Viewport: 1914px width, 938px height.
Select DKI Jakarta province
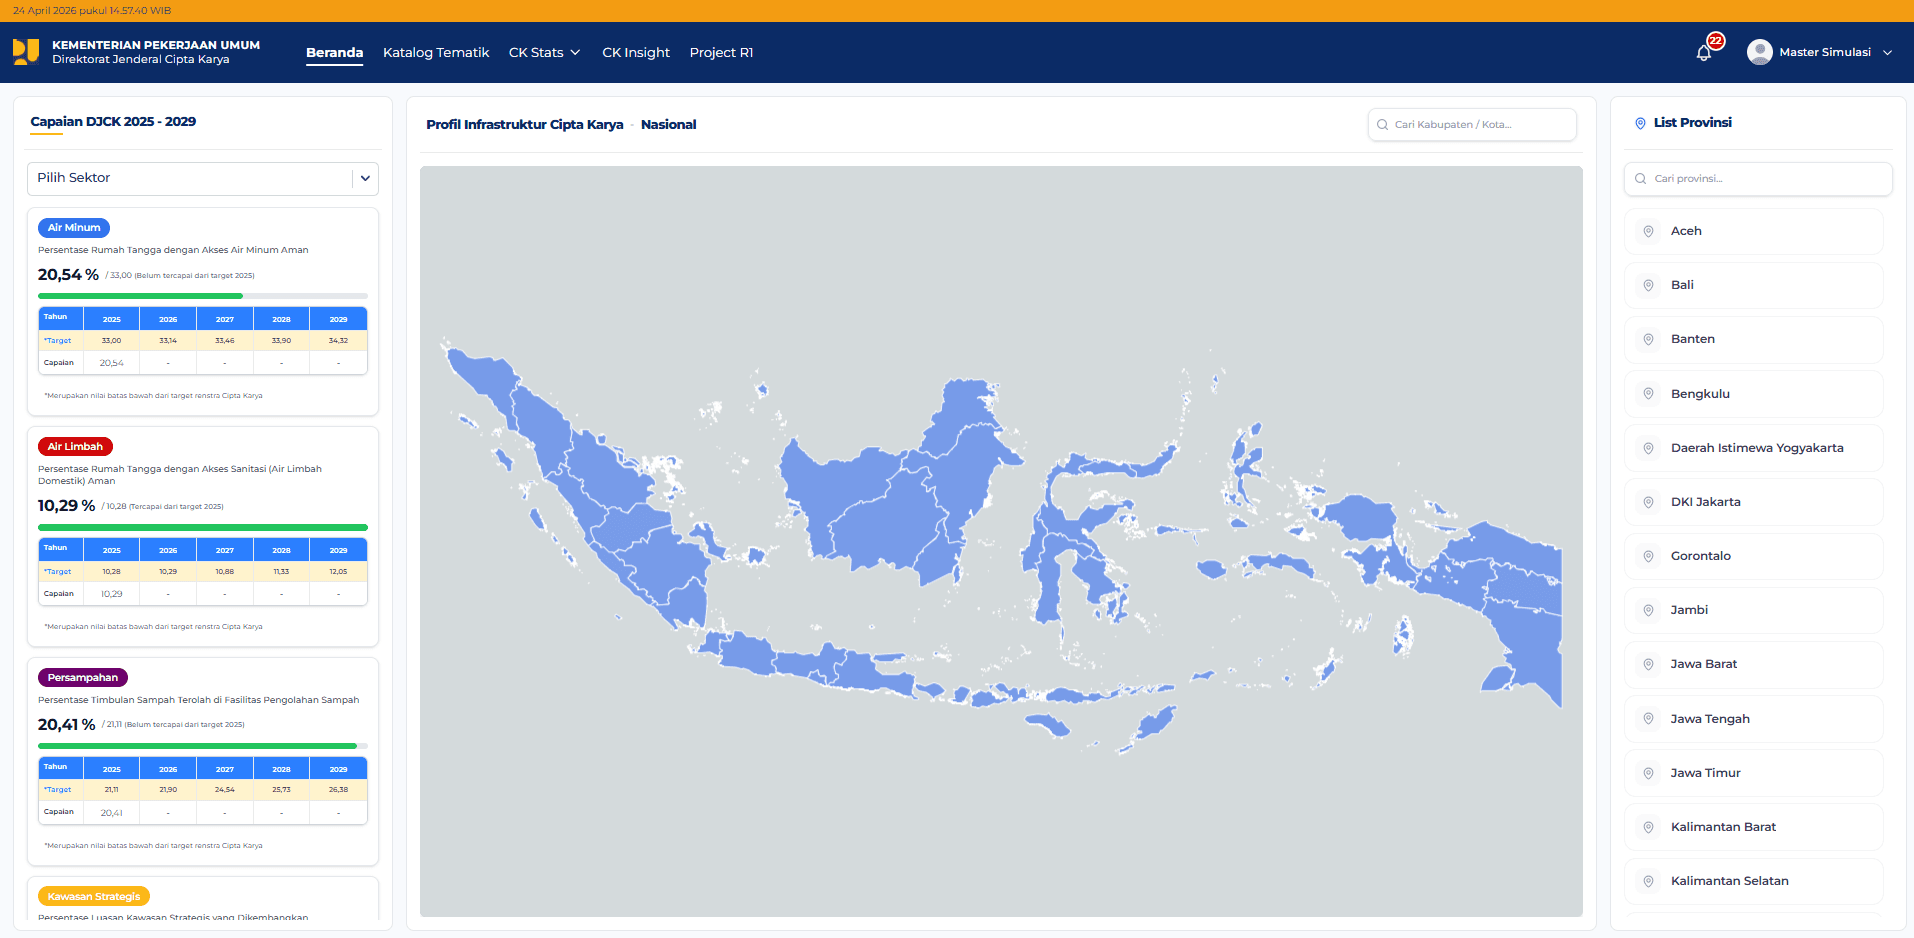(x=1754, y=502)
